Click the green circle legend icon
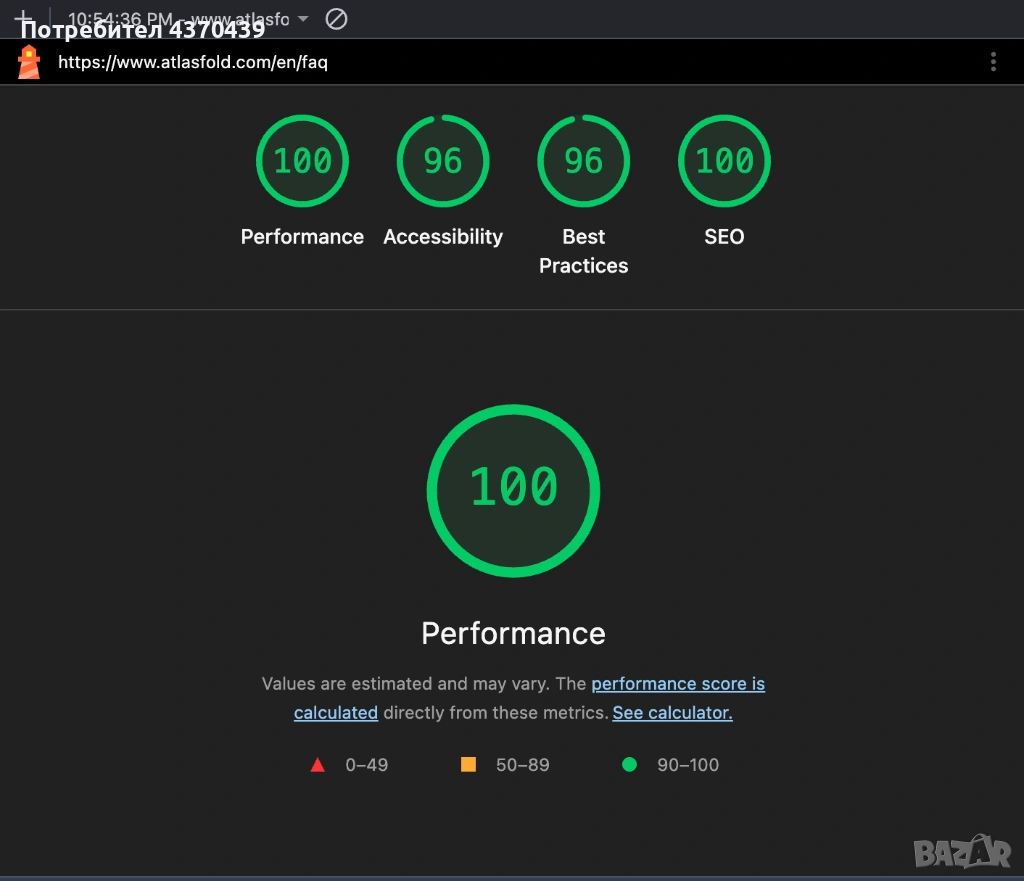The width and height of the screenshot is (1024, 881). [x=629, y=765]
